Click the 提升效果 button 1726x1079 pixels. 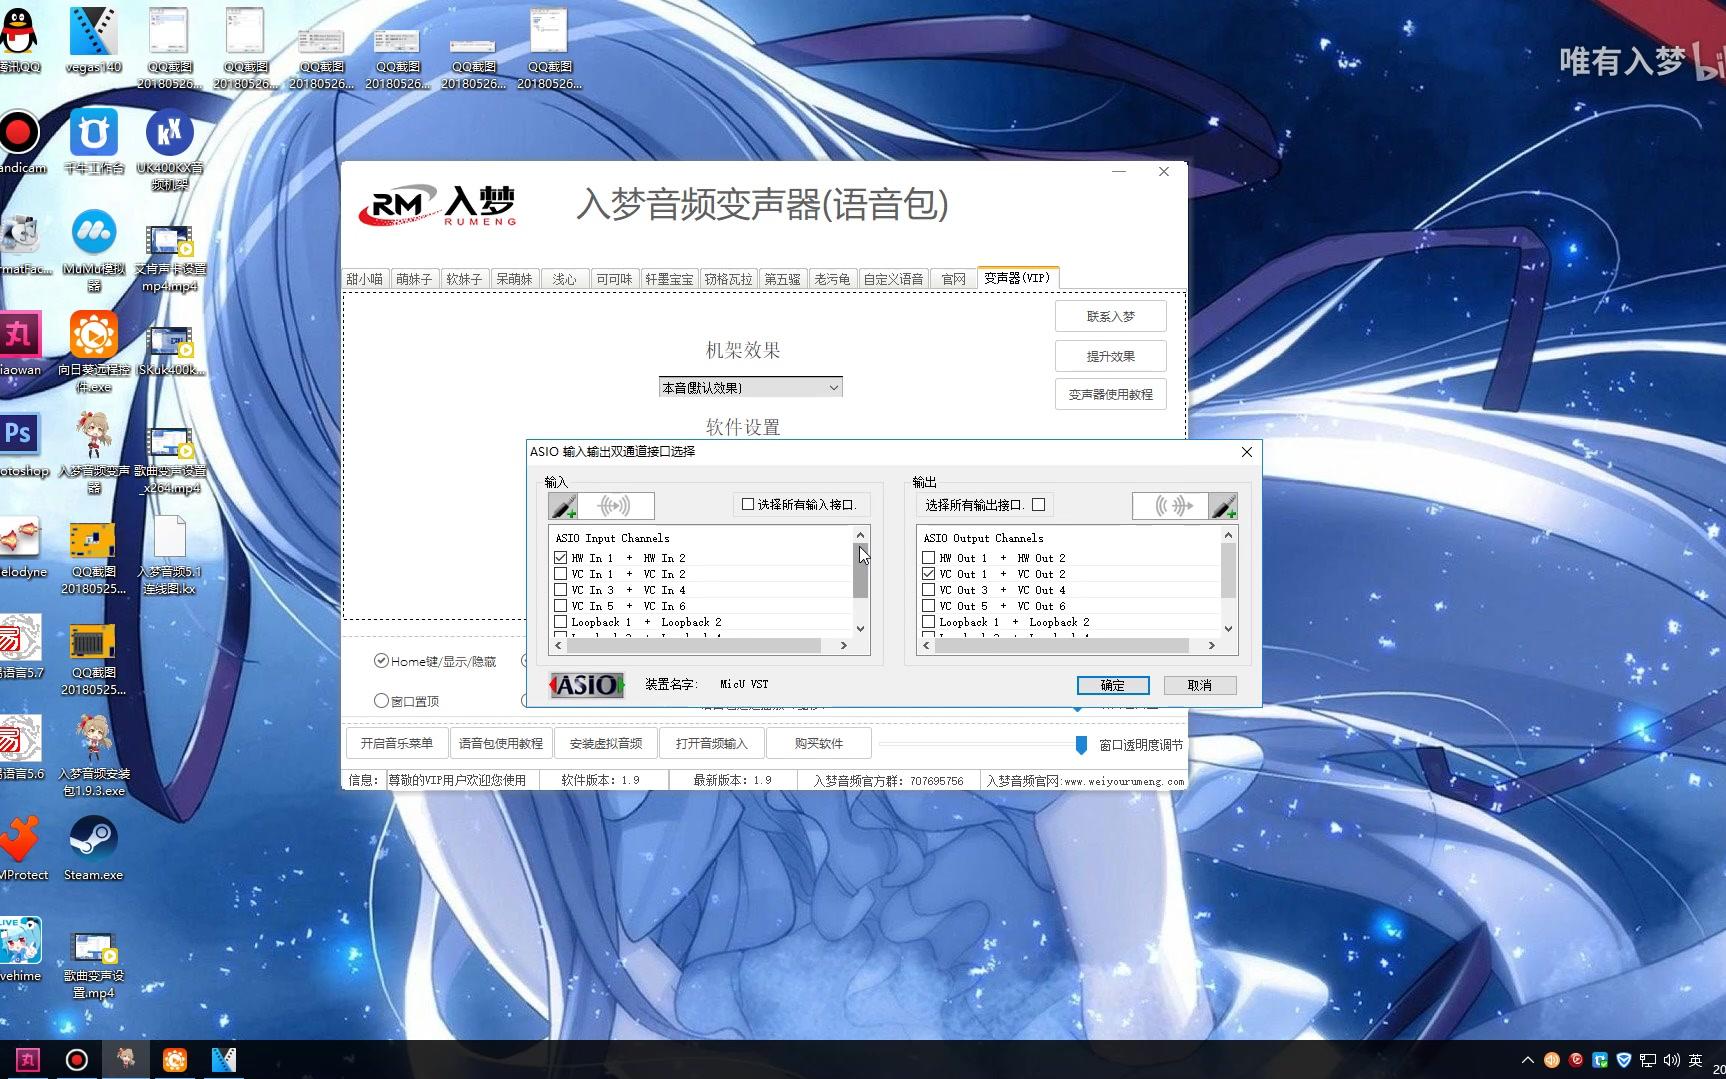point(1111,356)
